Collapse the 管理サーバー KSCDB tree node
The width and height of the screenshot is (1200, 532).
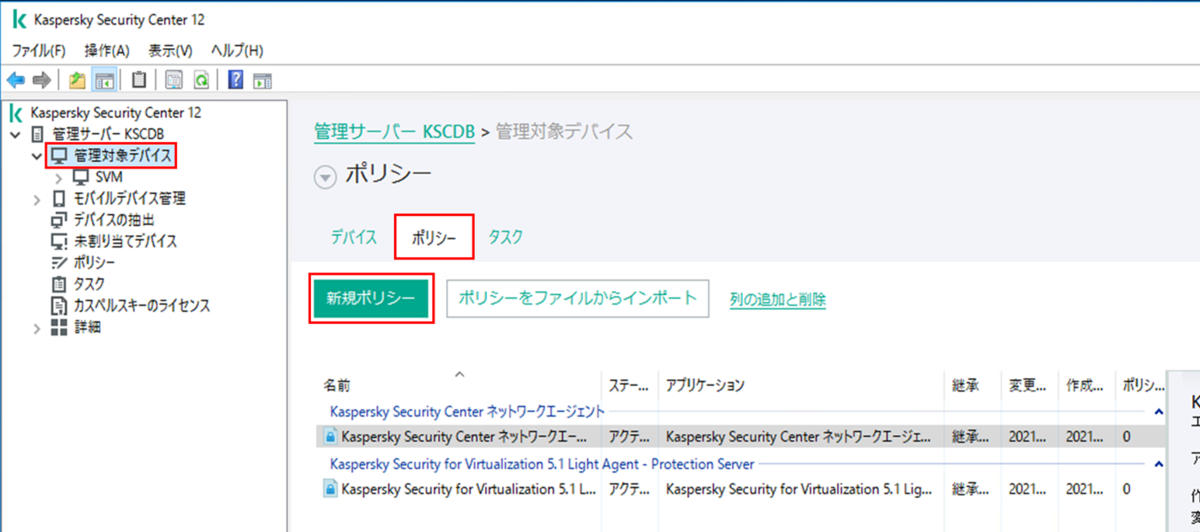coord(16,134)
